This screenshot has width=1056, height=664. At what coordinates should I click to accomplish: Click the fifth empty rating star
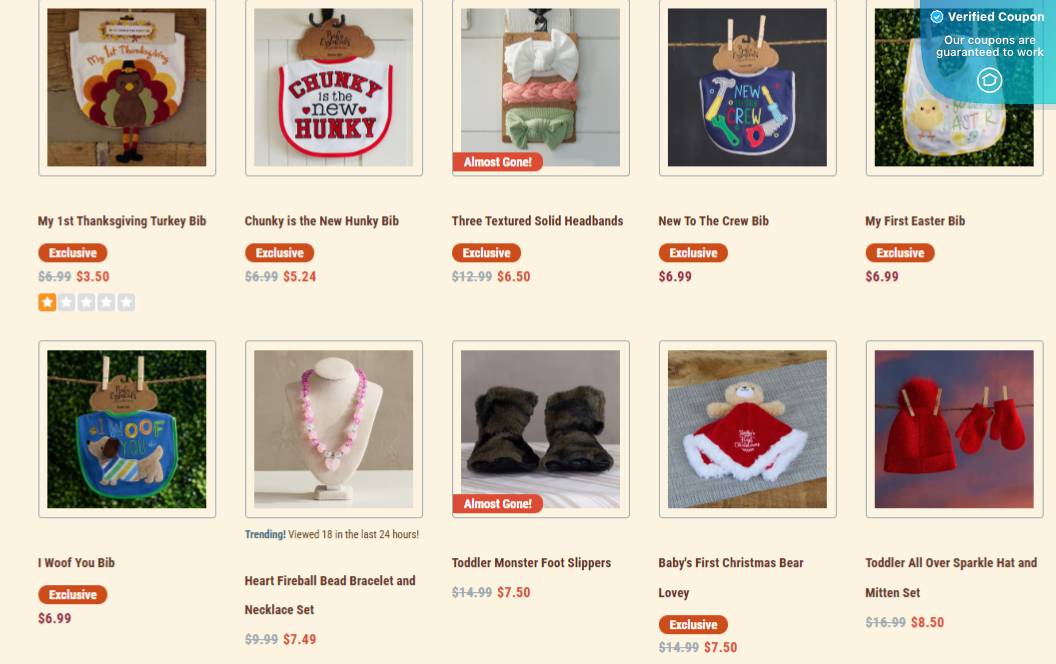[x=126, y=302]
